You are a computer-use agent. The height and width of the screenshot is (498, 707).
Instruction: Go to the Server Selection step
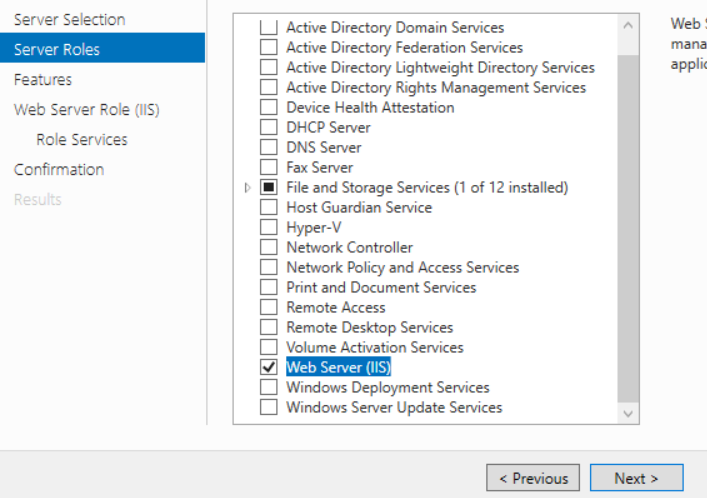69,20
